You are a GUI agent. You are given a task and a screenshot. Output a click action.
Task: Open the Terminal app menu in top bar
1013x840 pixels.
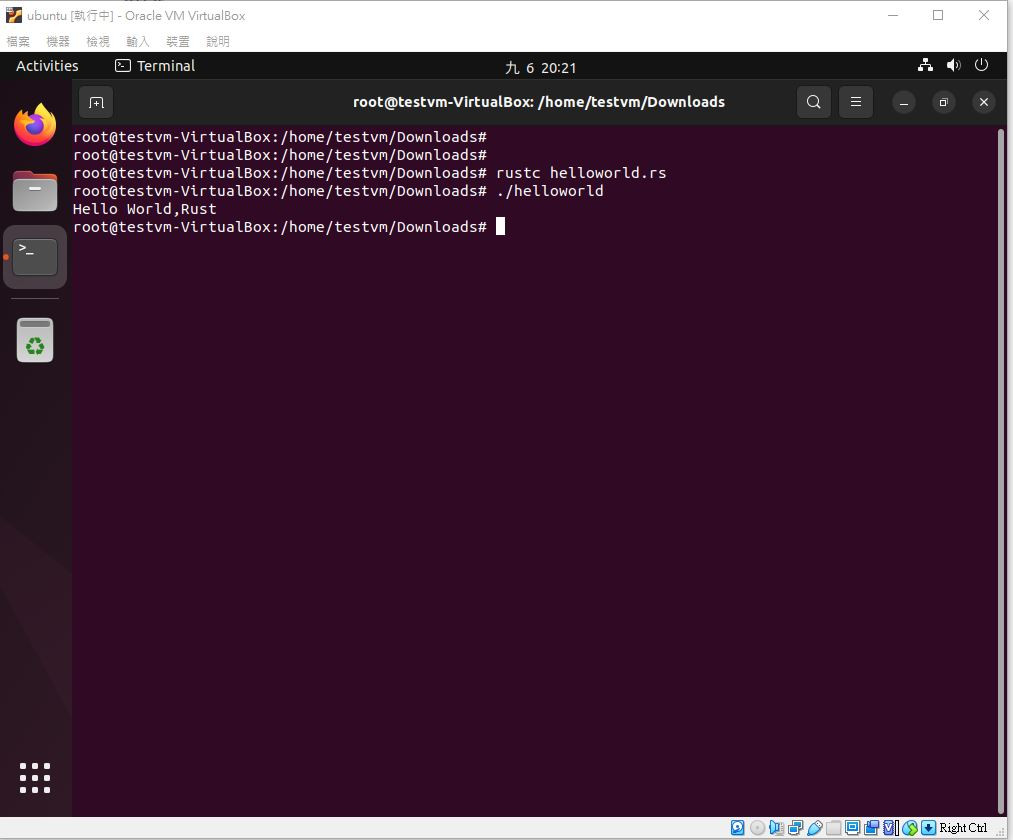tap(155, 66)
